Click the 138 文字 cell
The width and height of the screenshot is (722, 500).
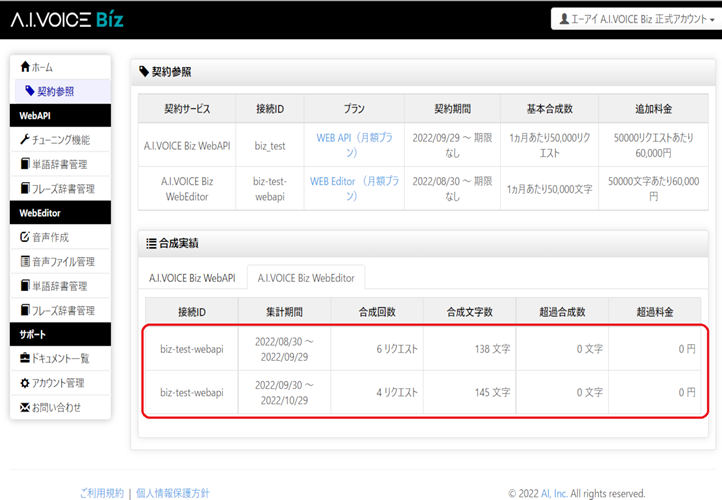point(470,349)
